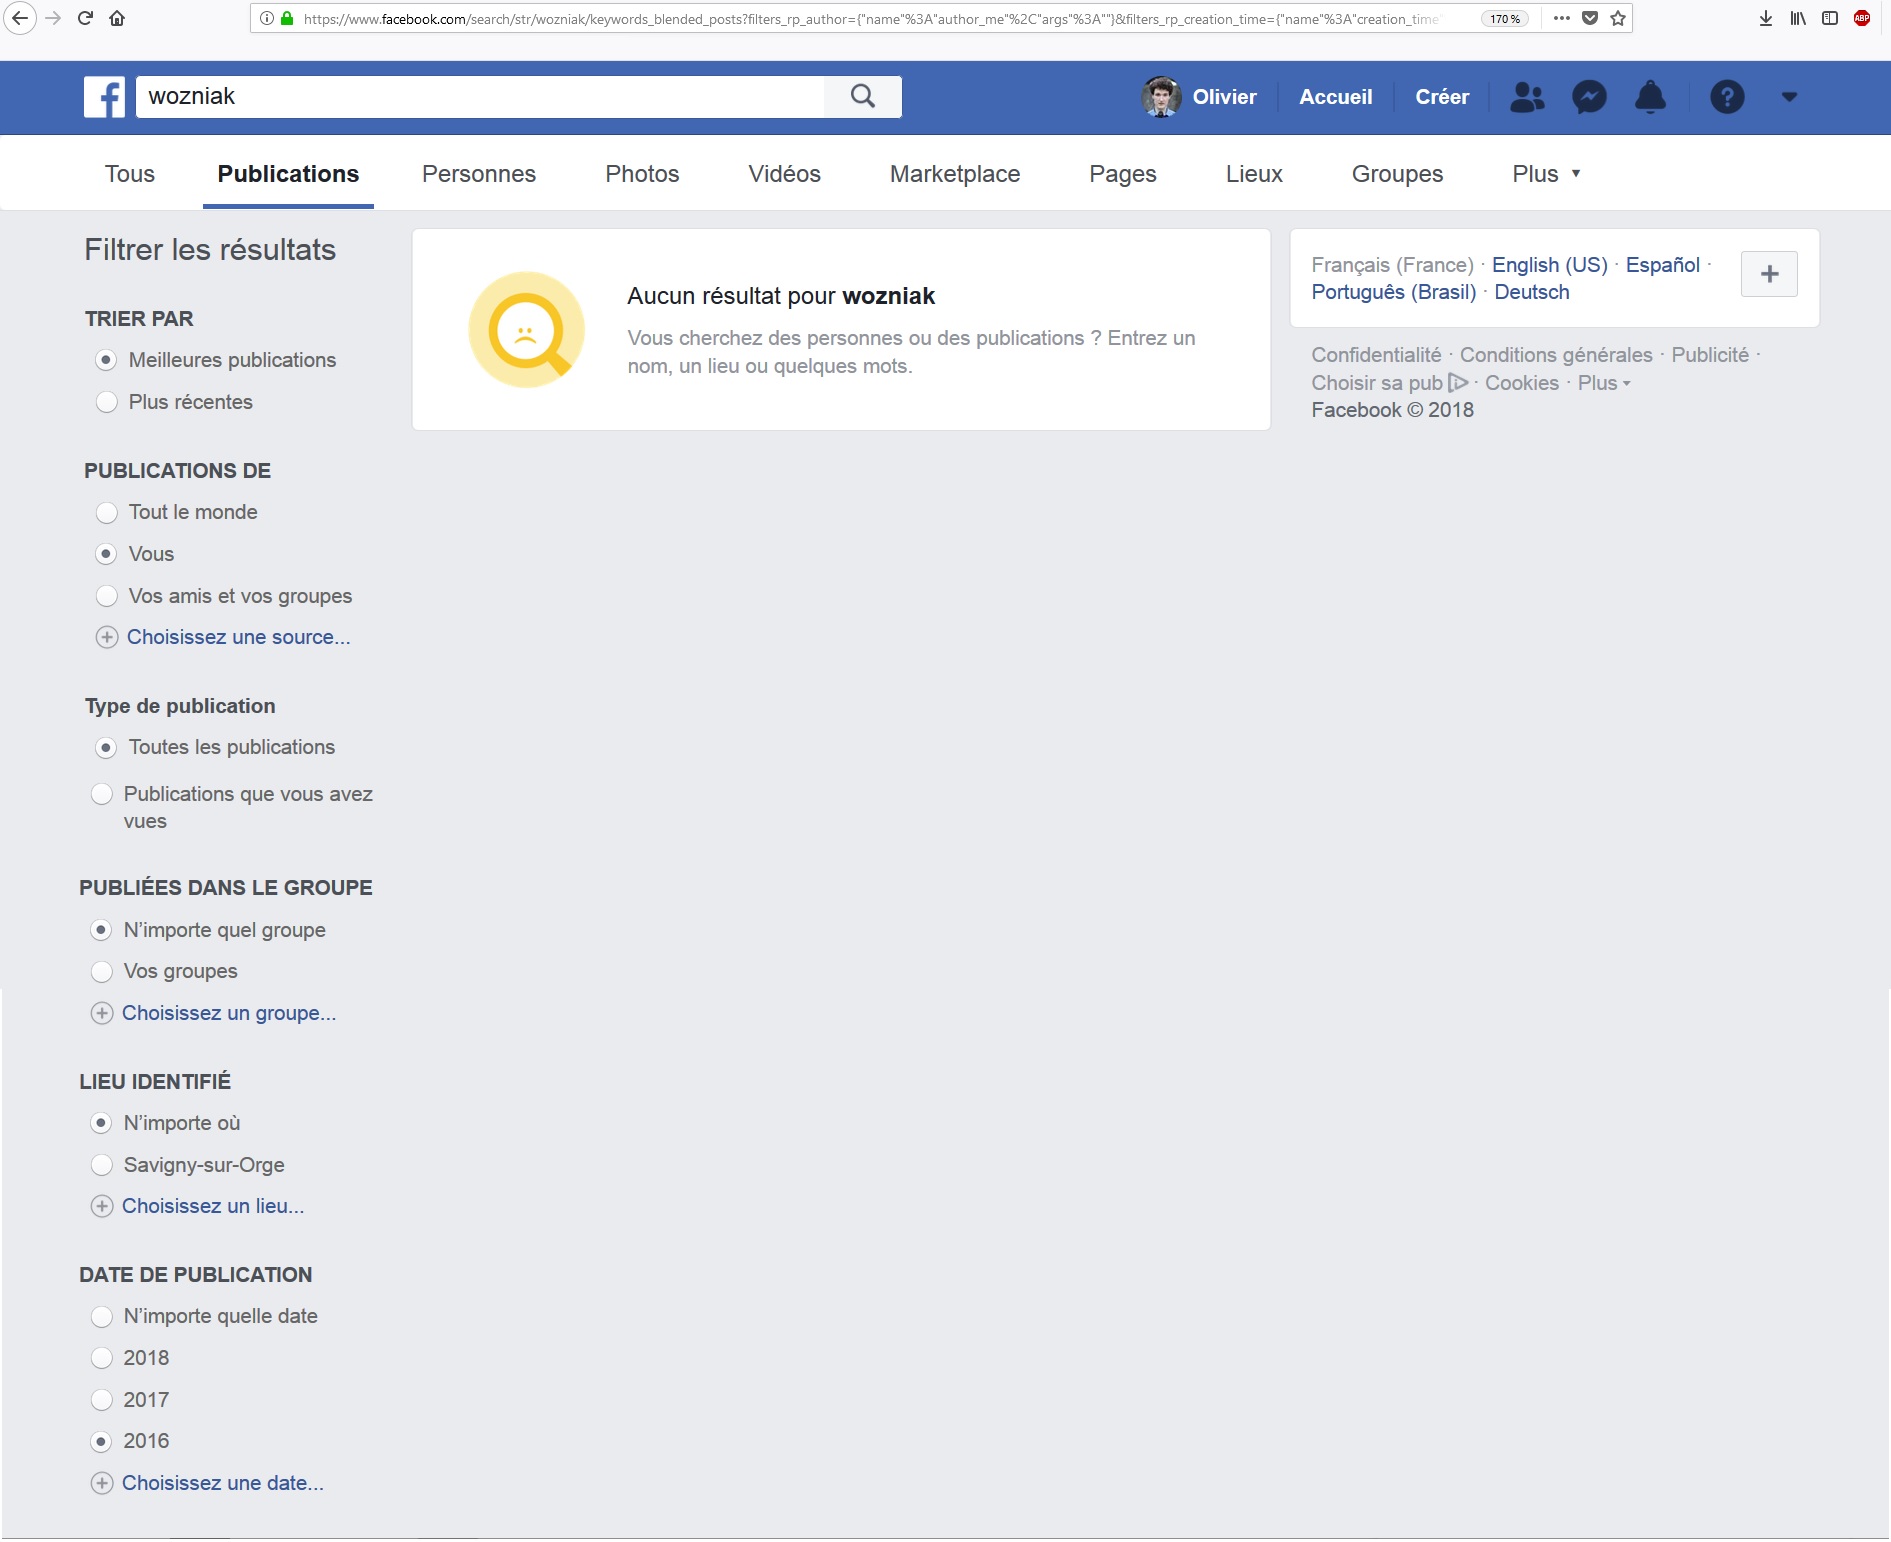This screenshot has width=1891, height=1542.
Task: Select Tout le monde radio button
Action: [107, 512]
